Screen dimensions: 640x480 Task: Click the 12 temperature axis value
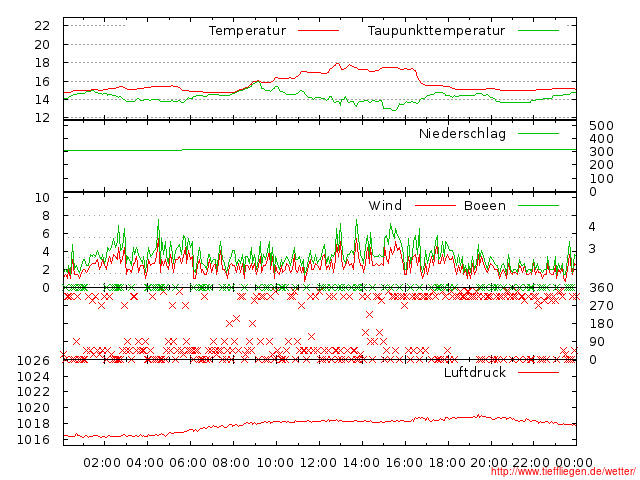42,118
